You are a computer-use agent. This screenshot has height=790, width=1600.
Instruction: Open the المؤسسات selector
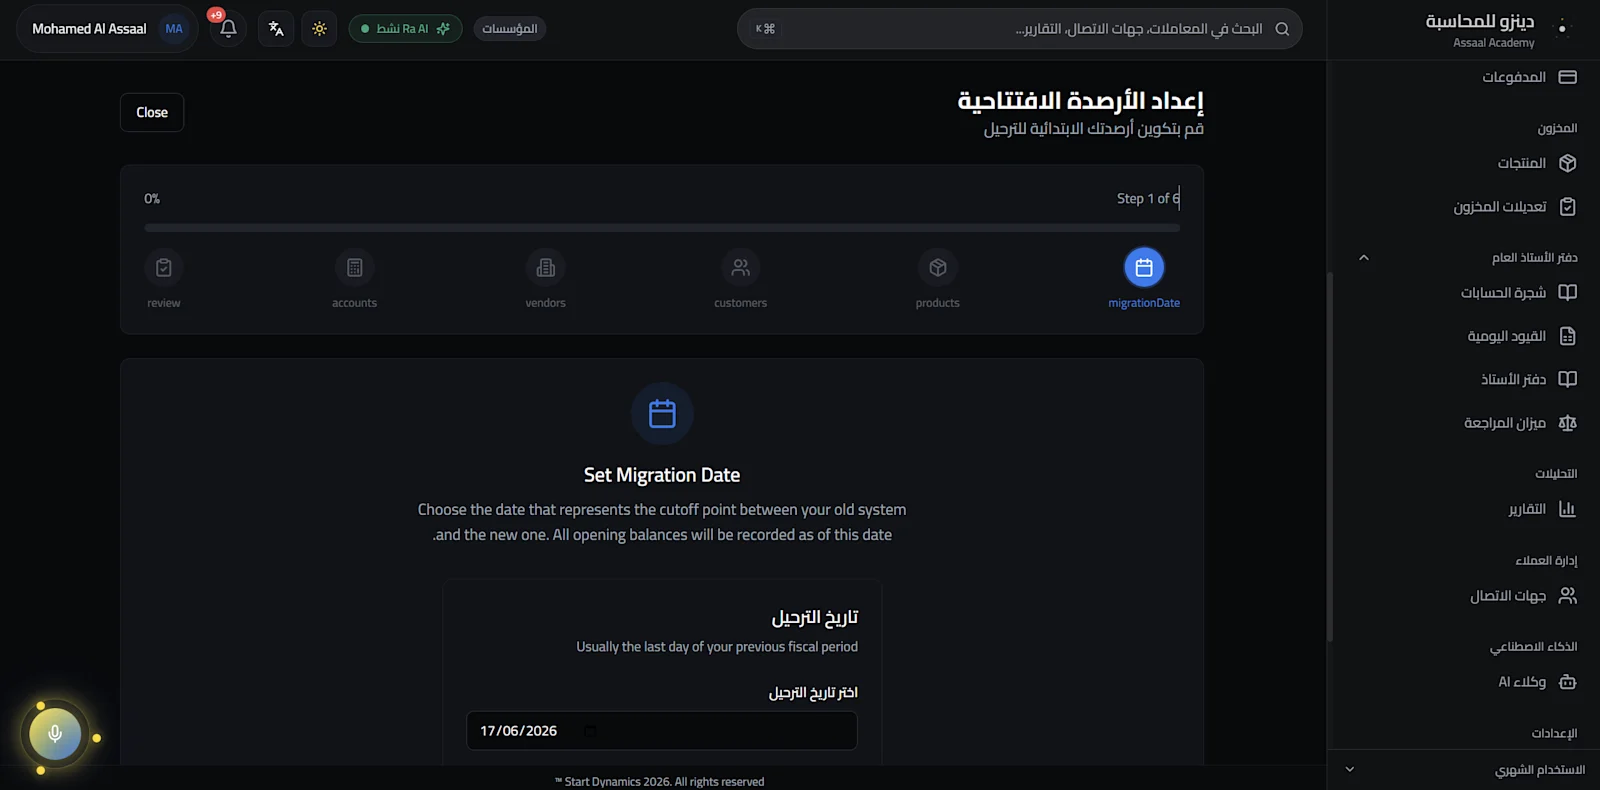point(510,29)
